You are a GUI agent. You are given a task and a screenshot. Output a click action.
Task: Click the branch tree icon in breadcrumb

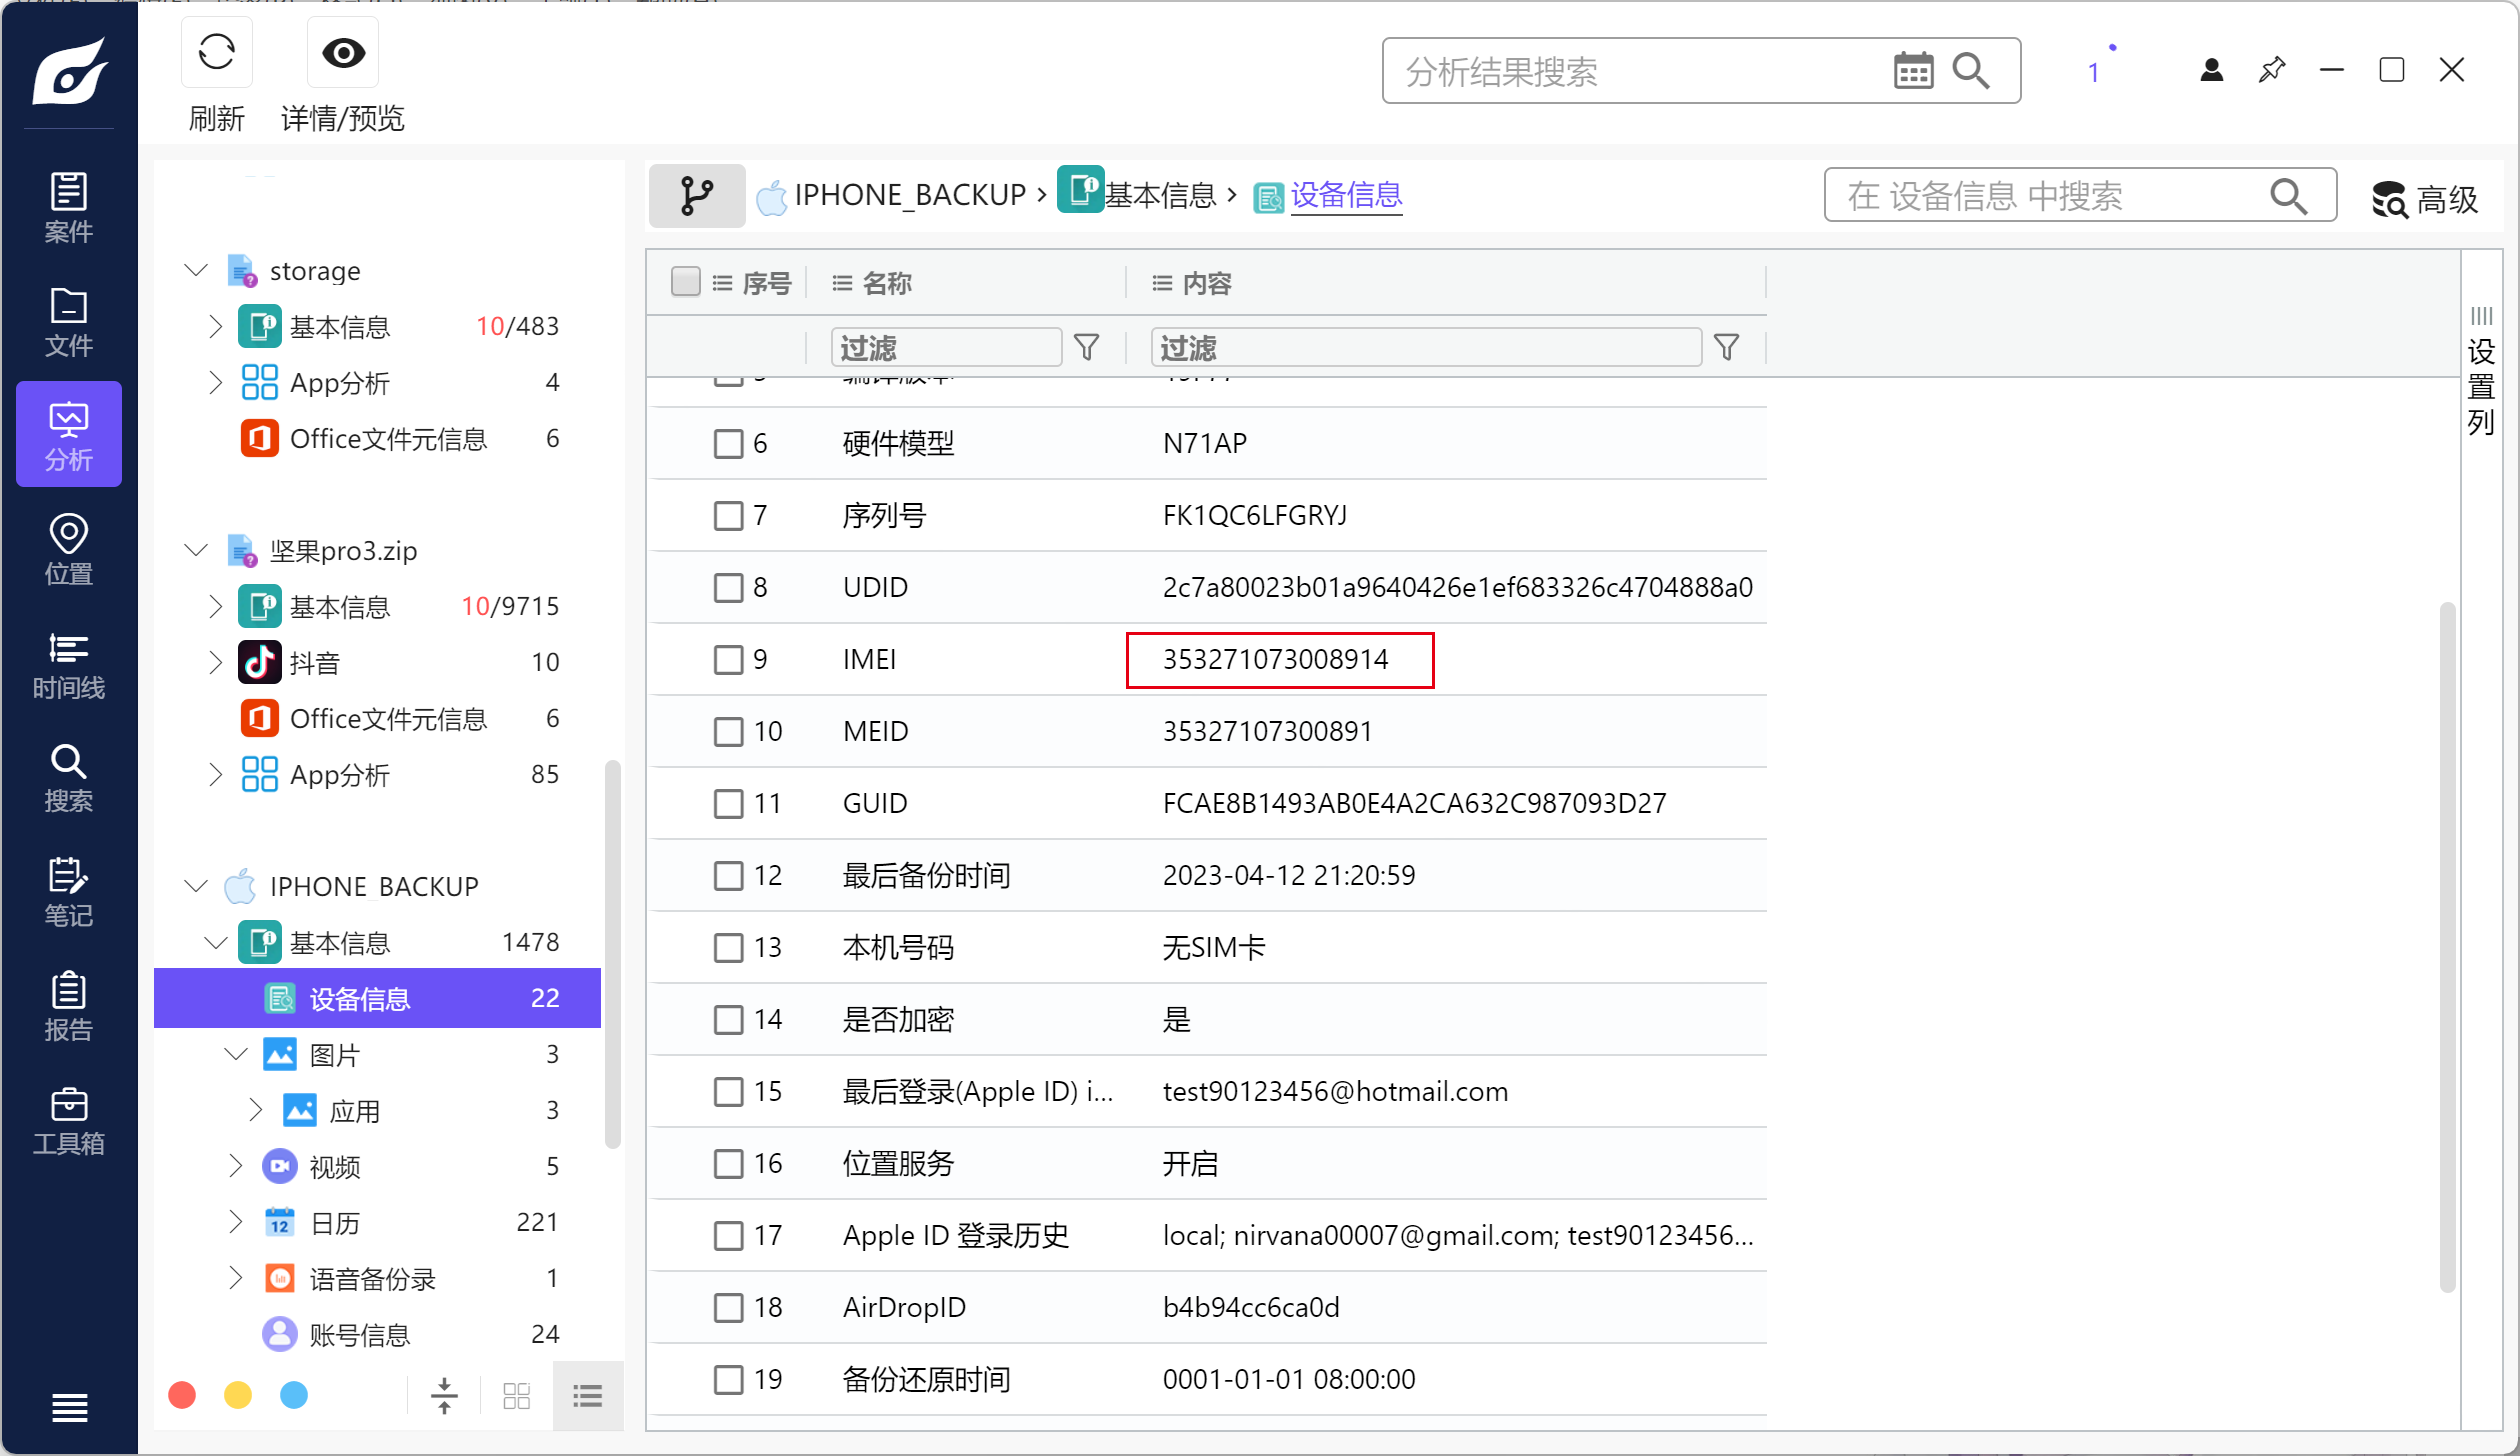pos(696,195)
